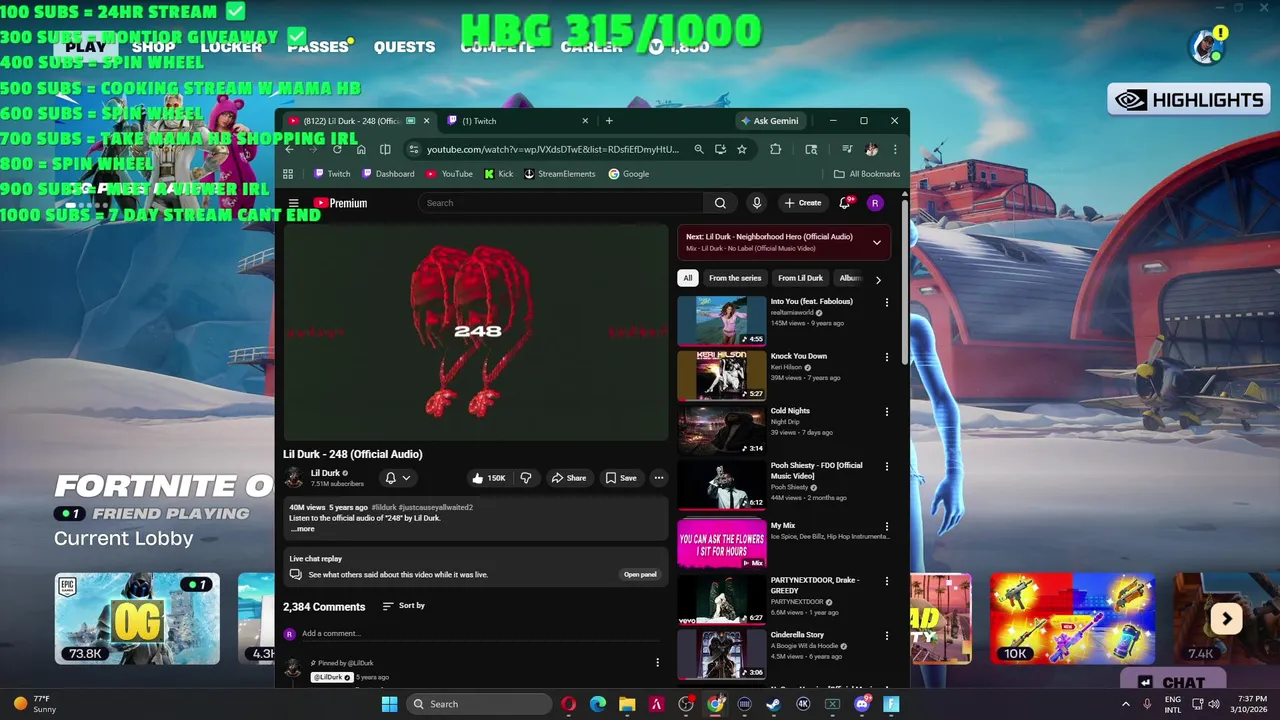Open the Kick bookmark
This screenshot has height=720, width=1280.
click(x=498, y=174)
